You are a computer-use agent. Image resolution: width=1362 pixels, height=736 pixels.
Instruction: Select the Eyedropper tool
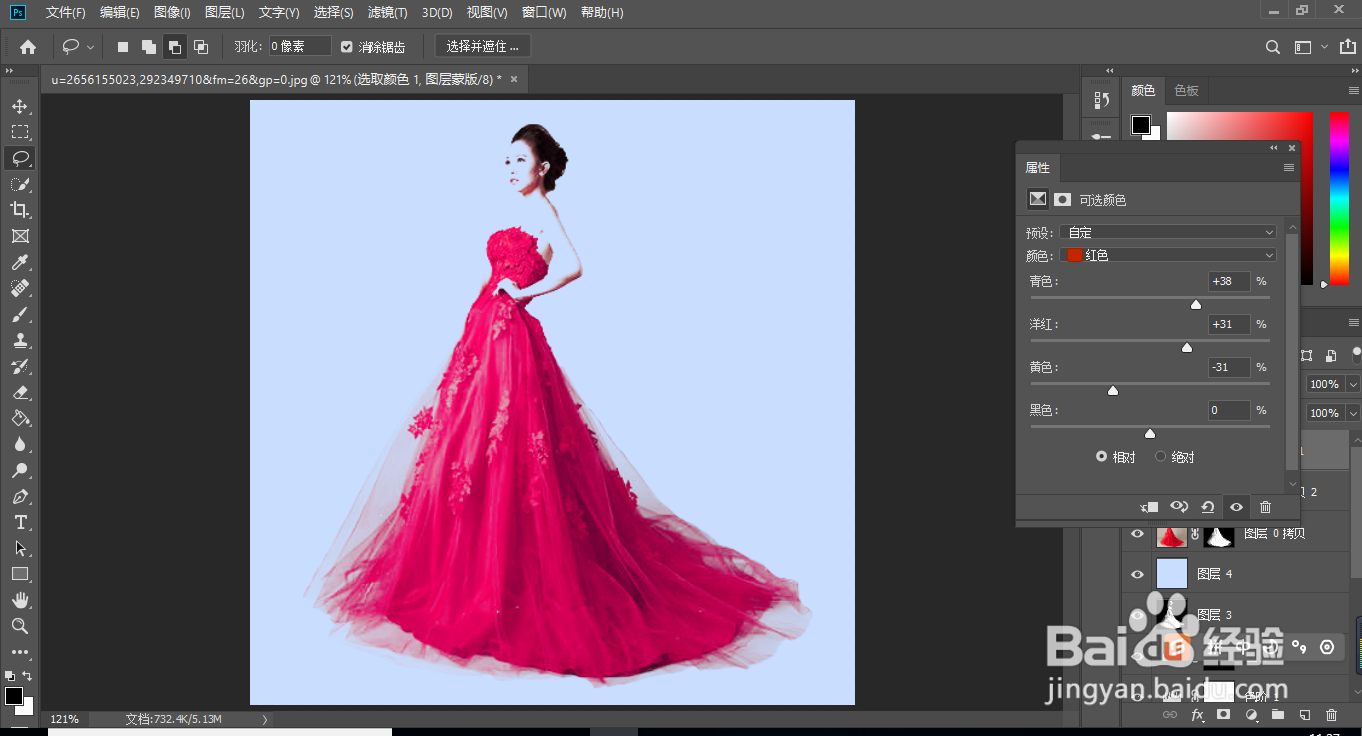(20, 262)
